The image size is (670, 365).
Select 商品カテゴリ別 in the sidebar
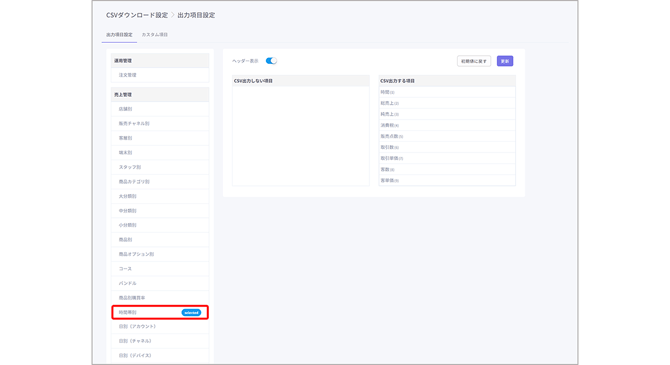(x=160, y=182)
